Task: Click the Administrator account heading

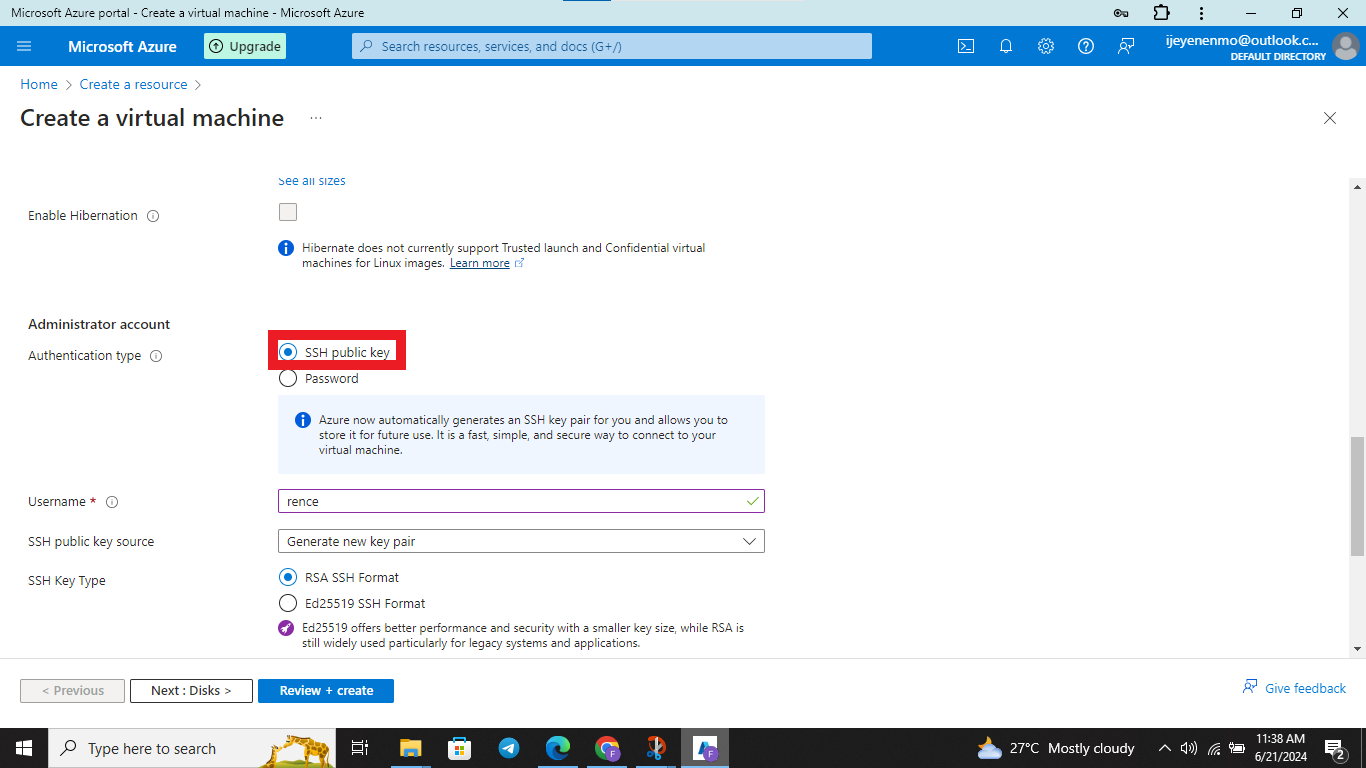Action: click(x=99, y=325)
